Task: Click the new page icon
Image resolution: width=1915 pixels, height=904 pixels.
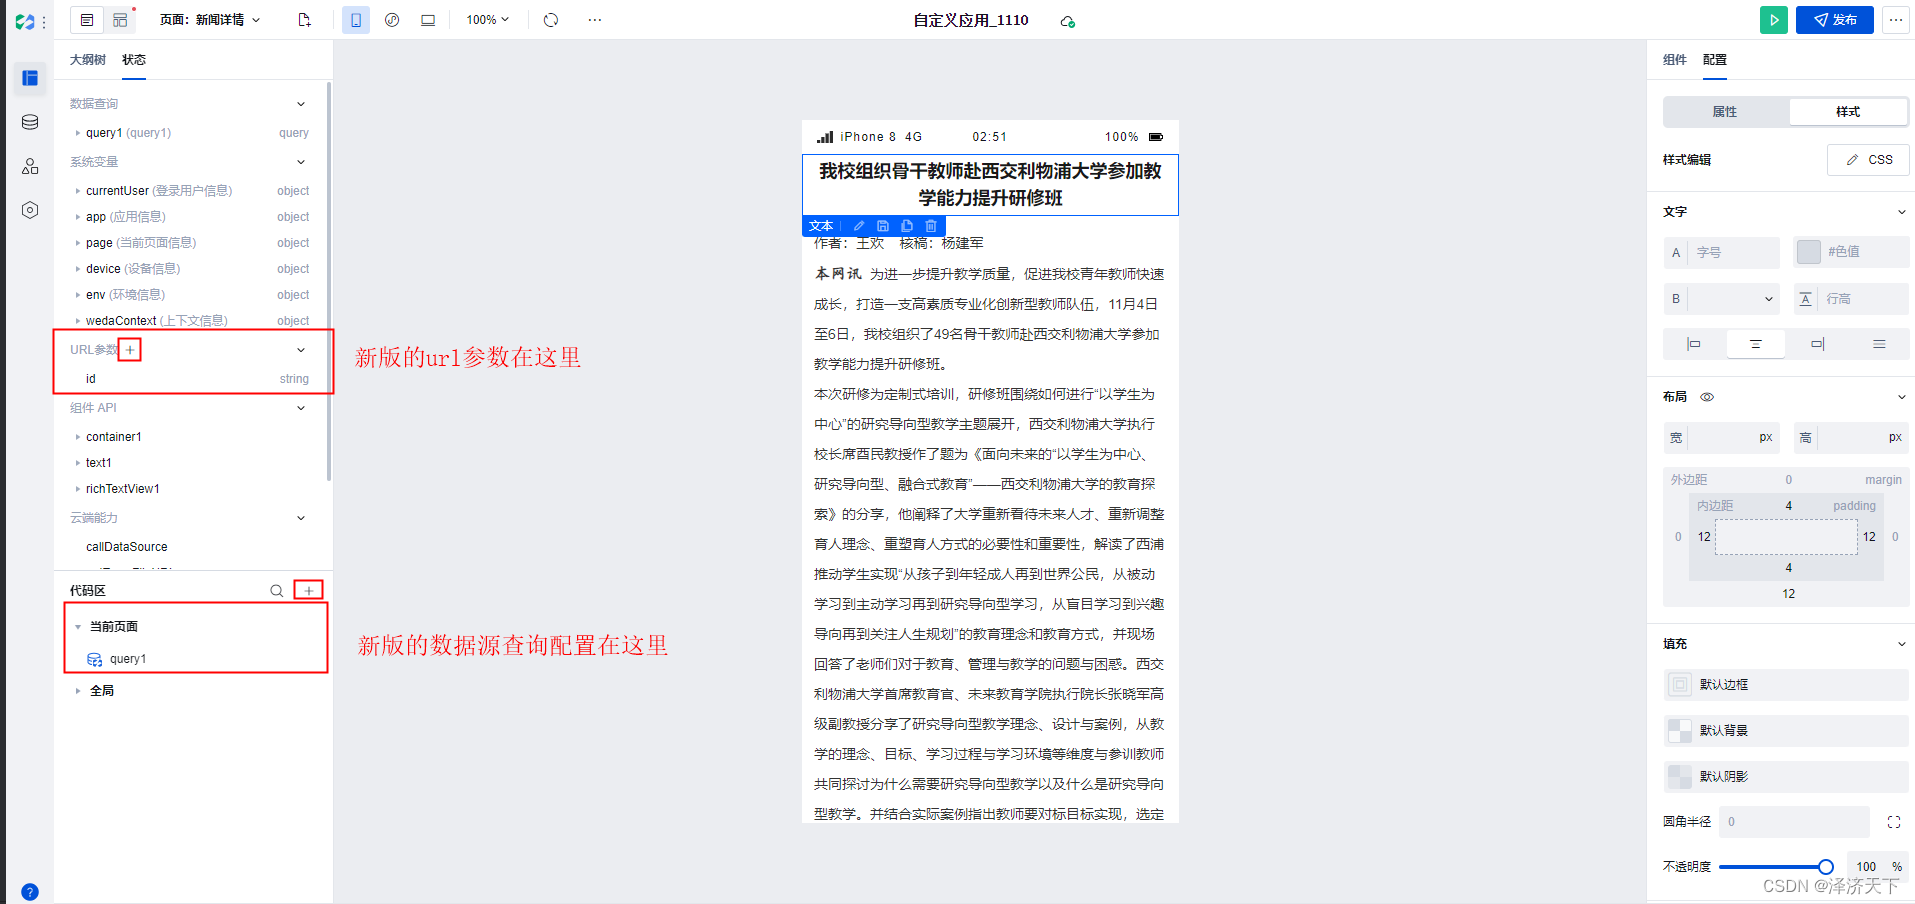Action: tap(304, 20)
